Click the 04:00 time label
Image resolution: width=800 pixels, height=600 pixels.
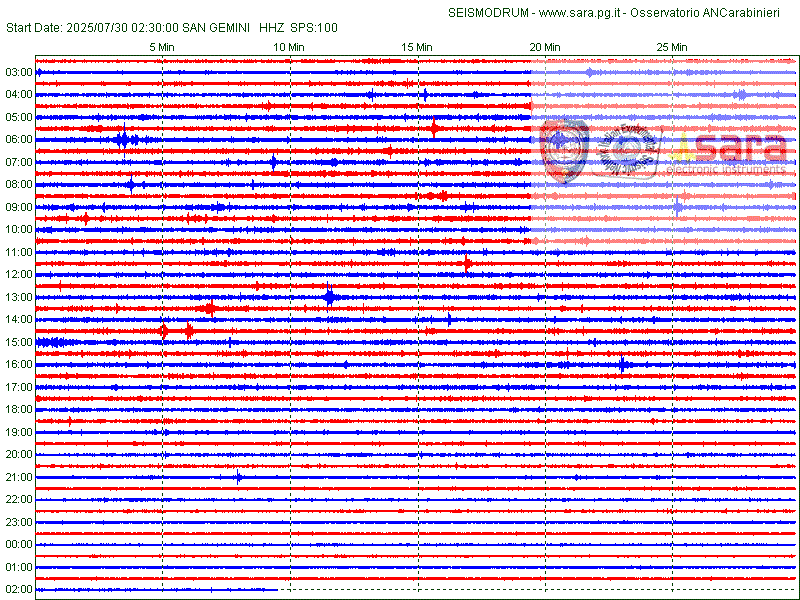pos(19,94)
